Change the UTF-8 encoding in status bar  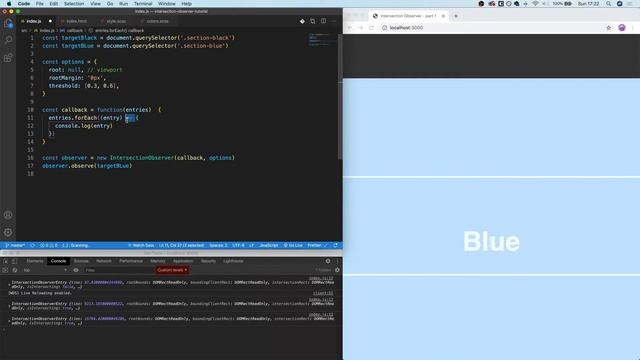click(x=238, y=245)
